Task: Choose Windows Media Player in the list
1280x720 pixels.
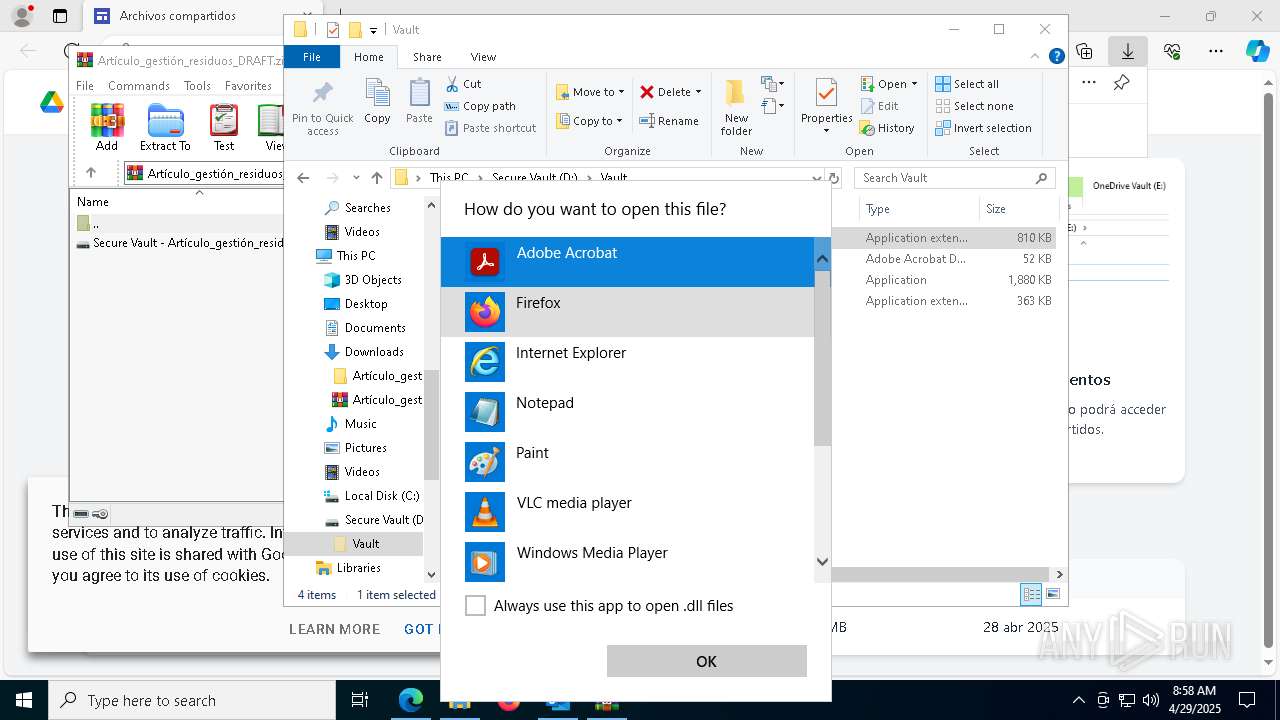Action: tap(628, 562)
